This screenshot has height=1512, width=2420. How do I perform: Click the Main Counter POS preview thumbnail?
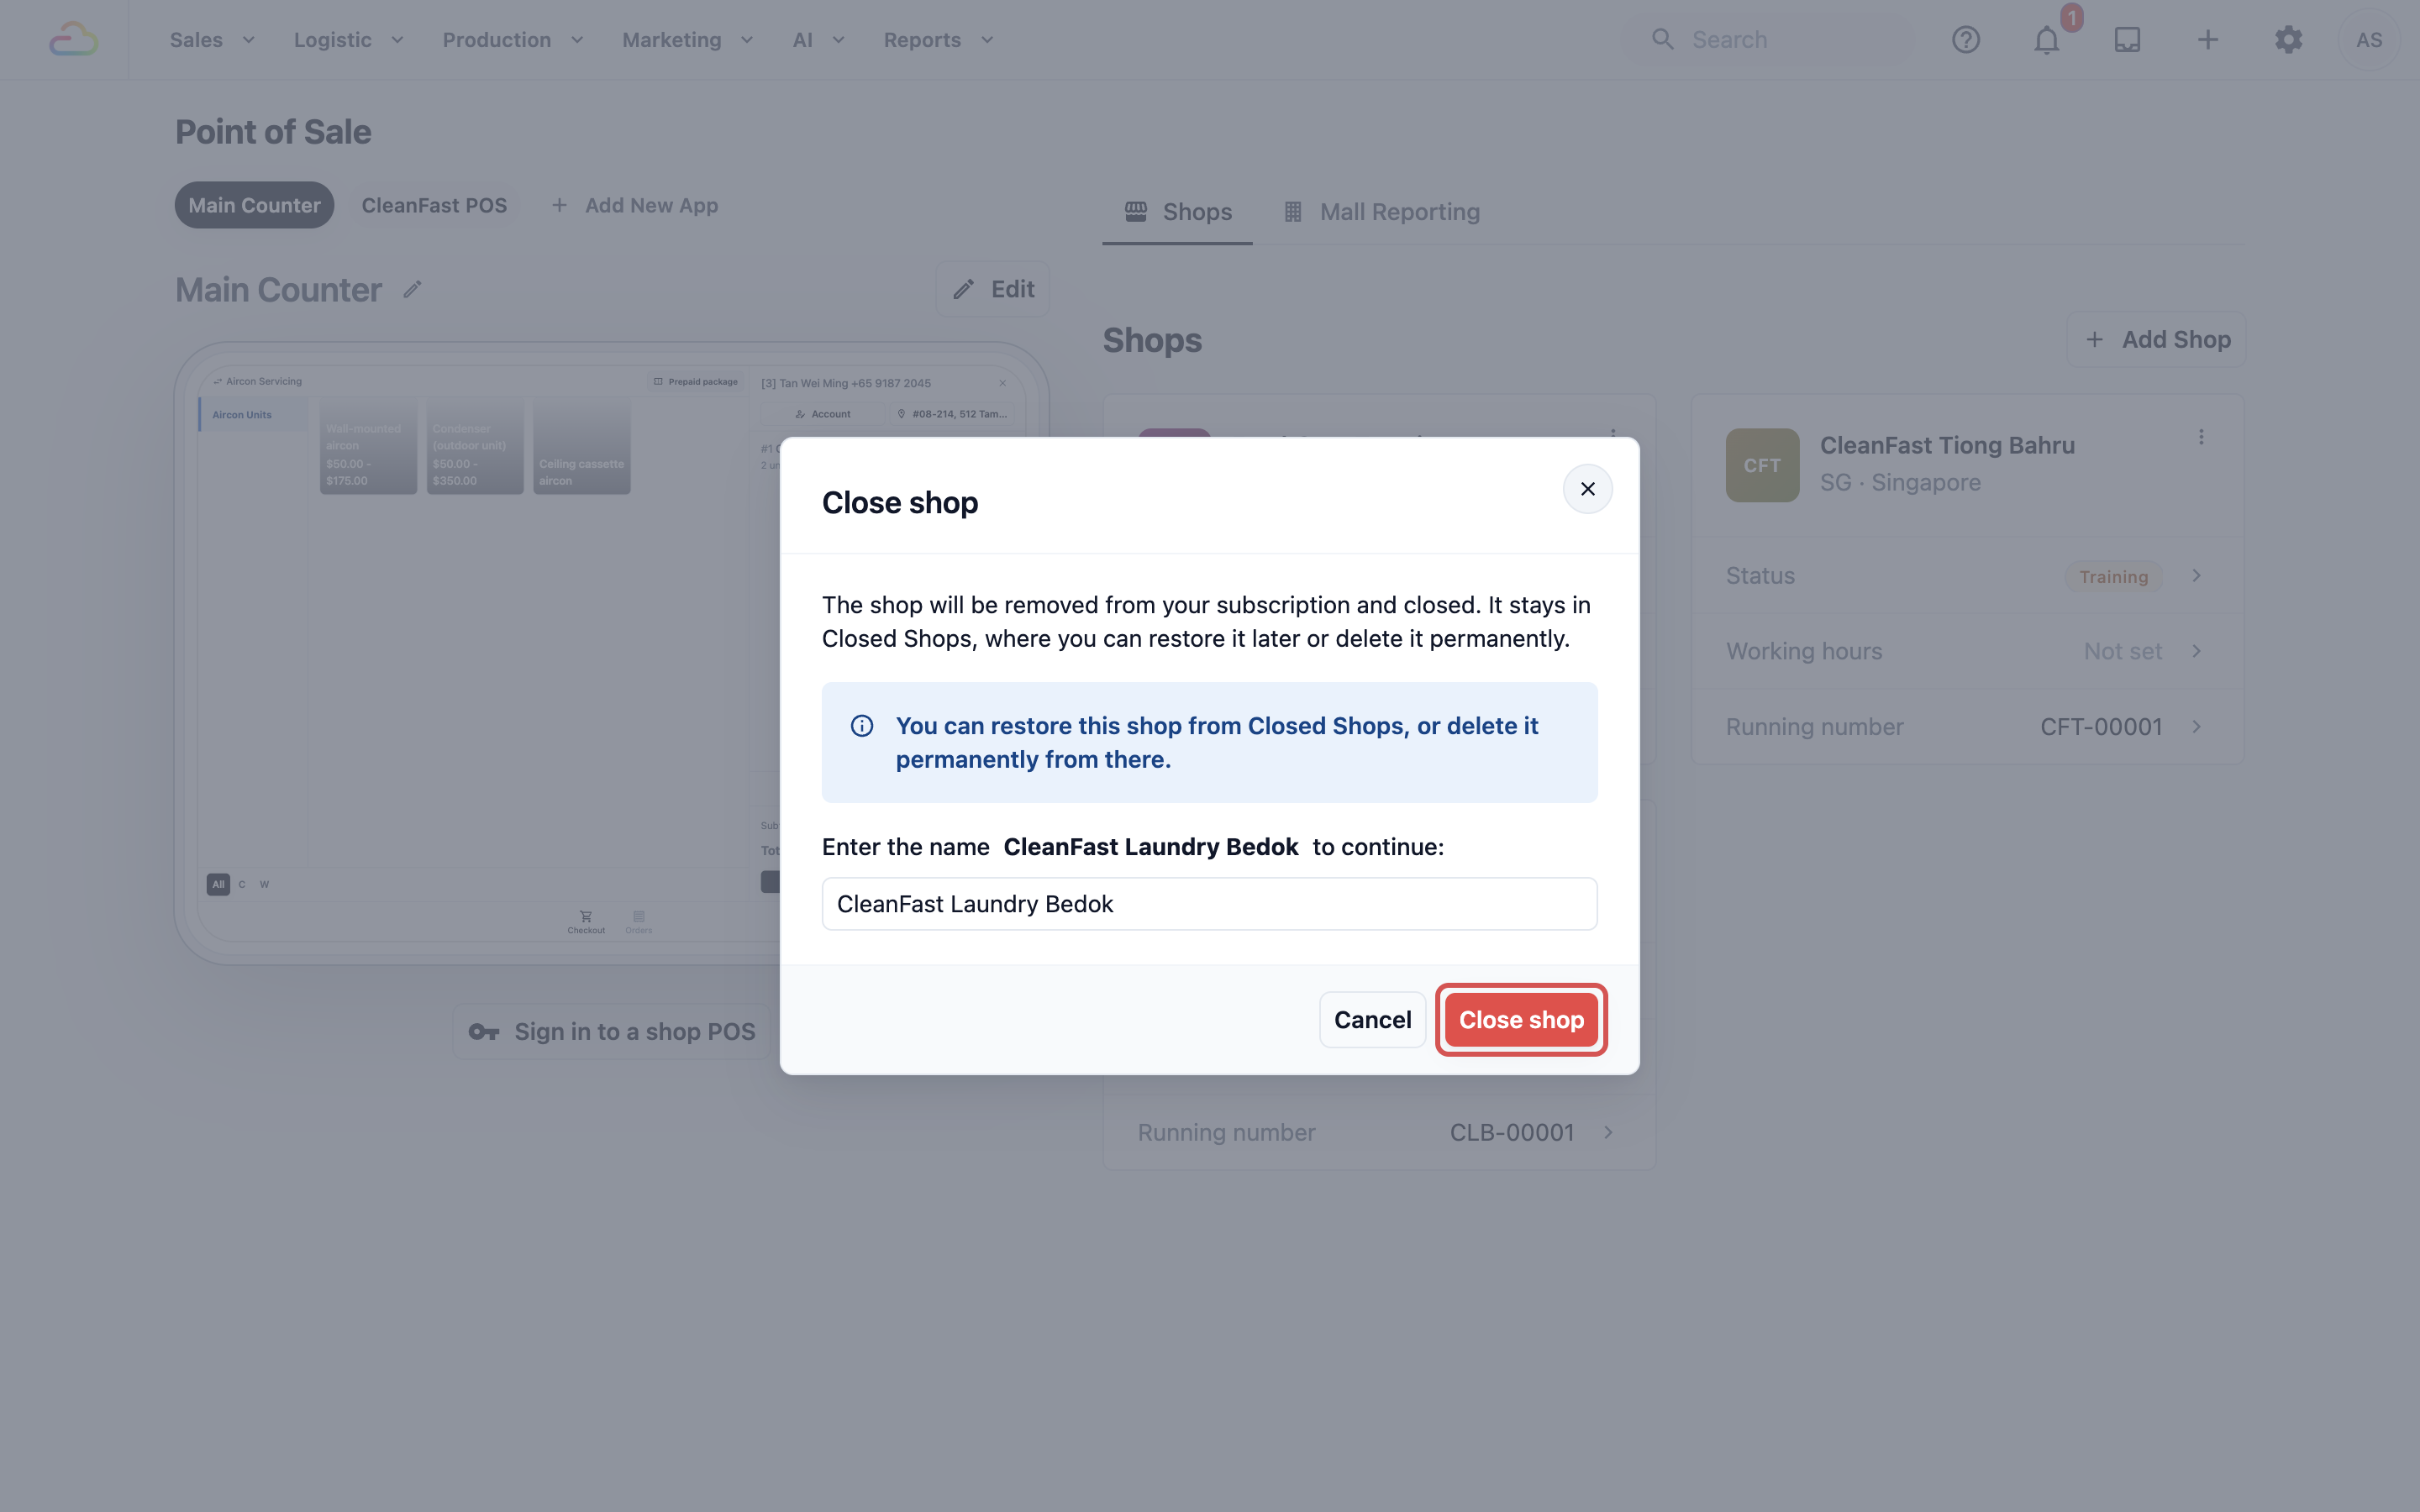(611, 654)
